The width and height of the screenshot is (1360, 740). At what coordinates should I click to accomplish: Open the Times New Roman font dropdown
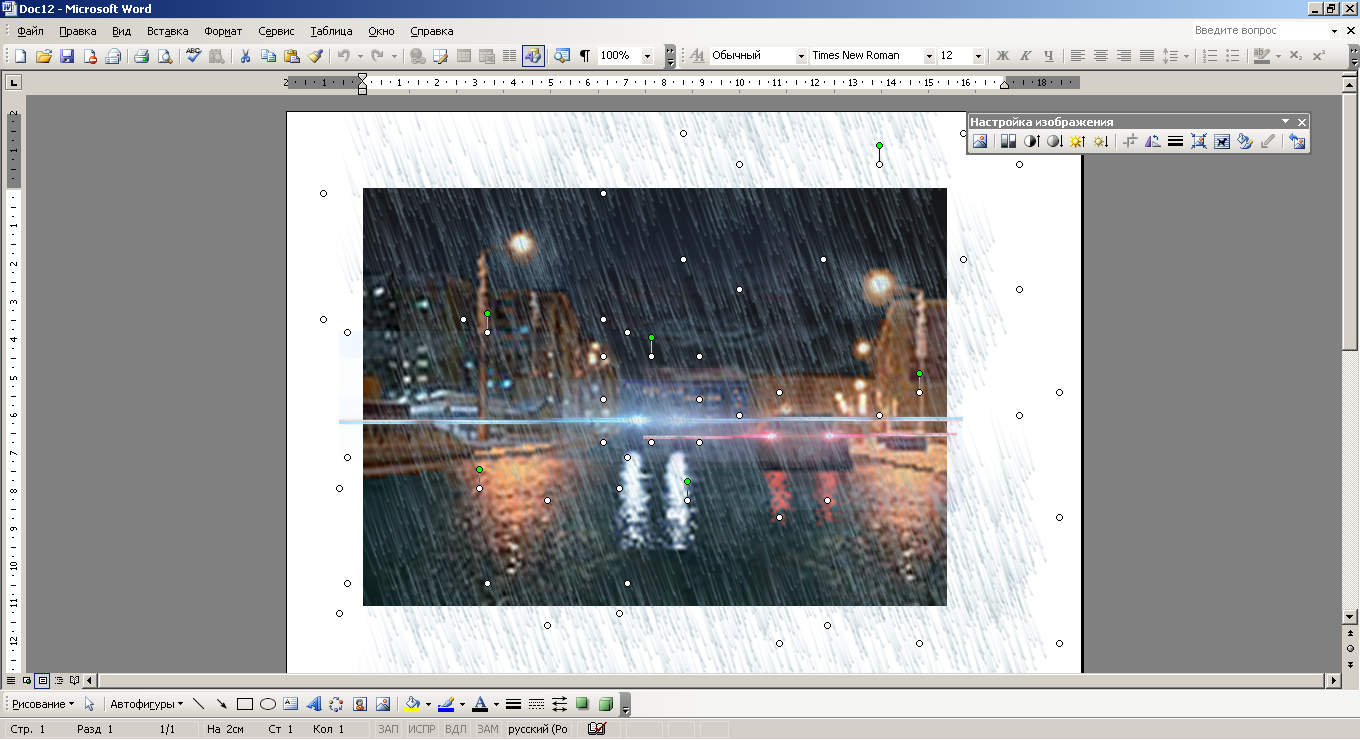929,56
